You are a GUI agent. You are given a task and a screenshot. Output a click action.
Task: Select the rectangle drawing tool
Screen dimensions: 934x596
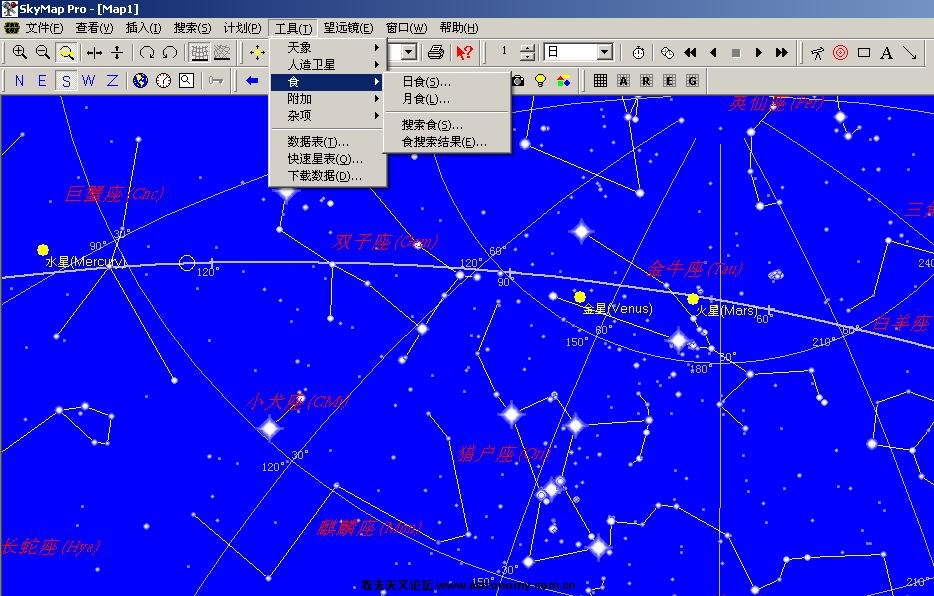click(x=864, y=52)
